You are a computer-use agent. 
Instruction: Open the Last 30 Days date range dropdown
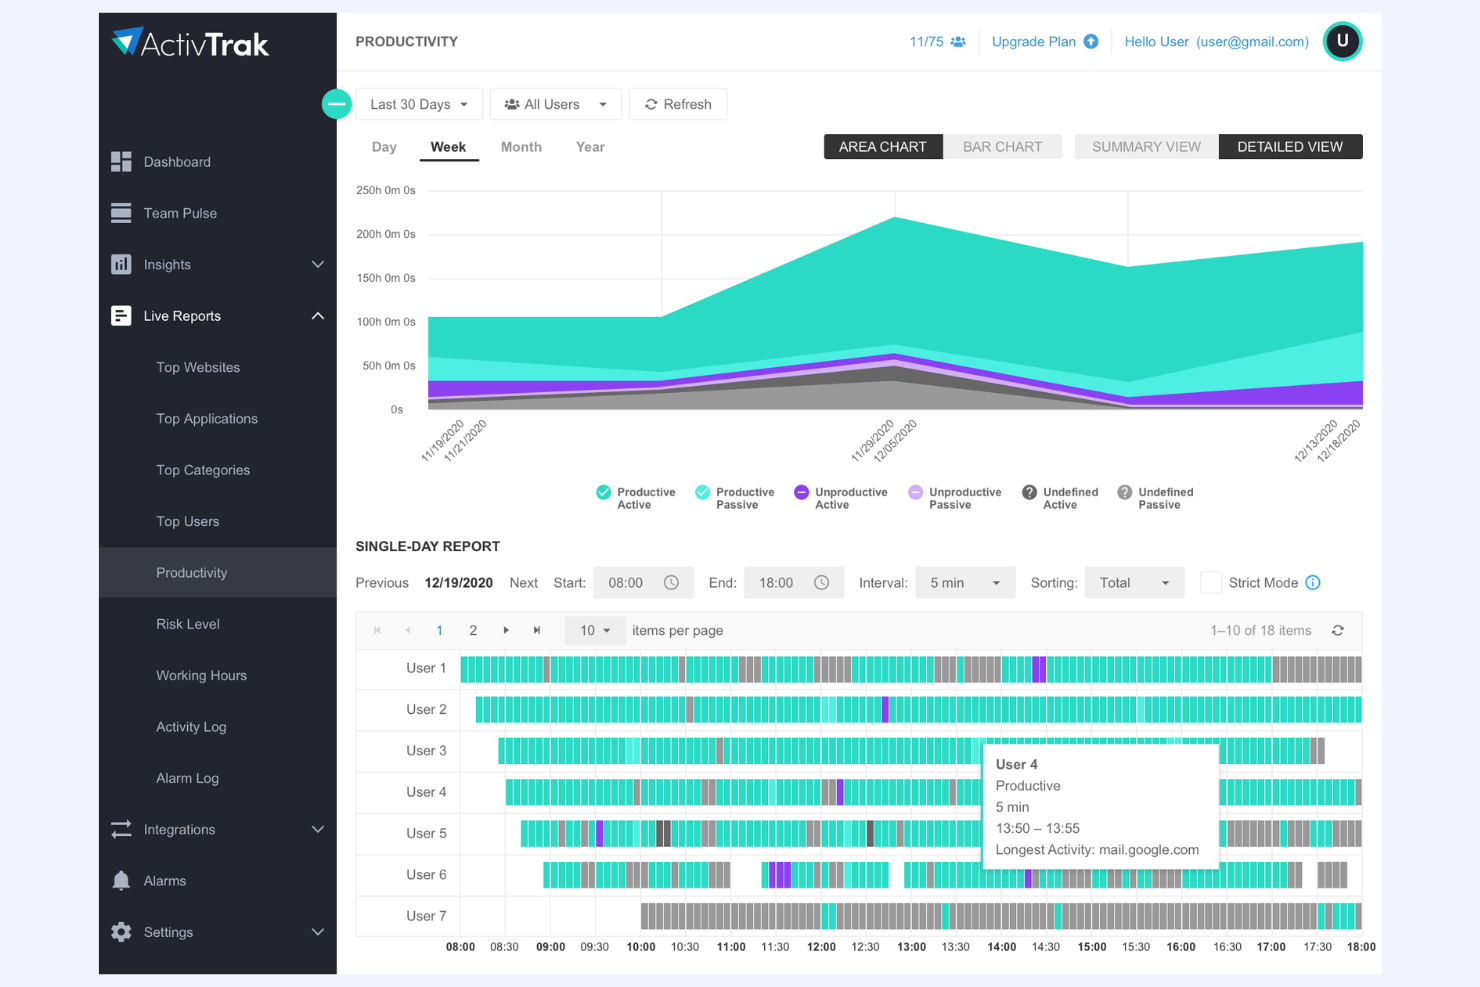click(419, 104)
